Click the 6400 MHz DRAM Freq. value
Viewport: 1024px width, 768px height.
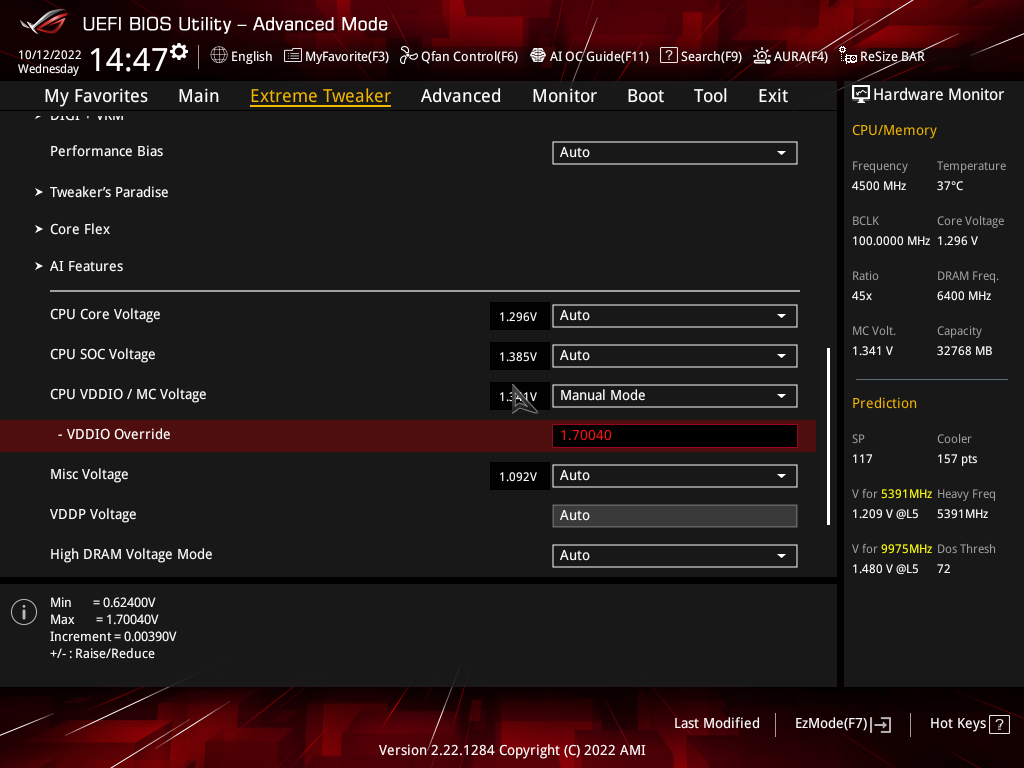pos(964,296)
